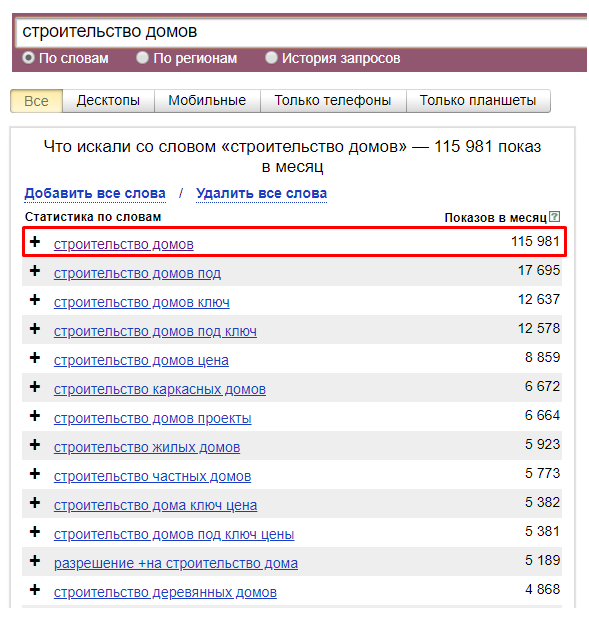The image size is (589, 619).
Task: Open 'строительство домов ключ' keyword link
Action: pyautogui.click(x=142, y=302)
